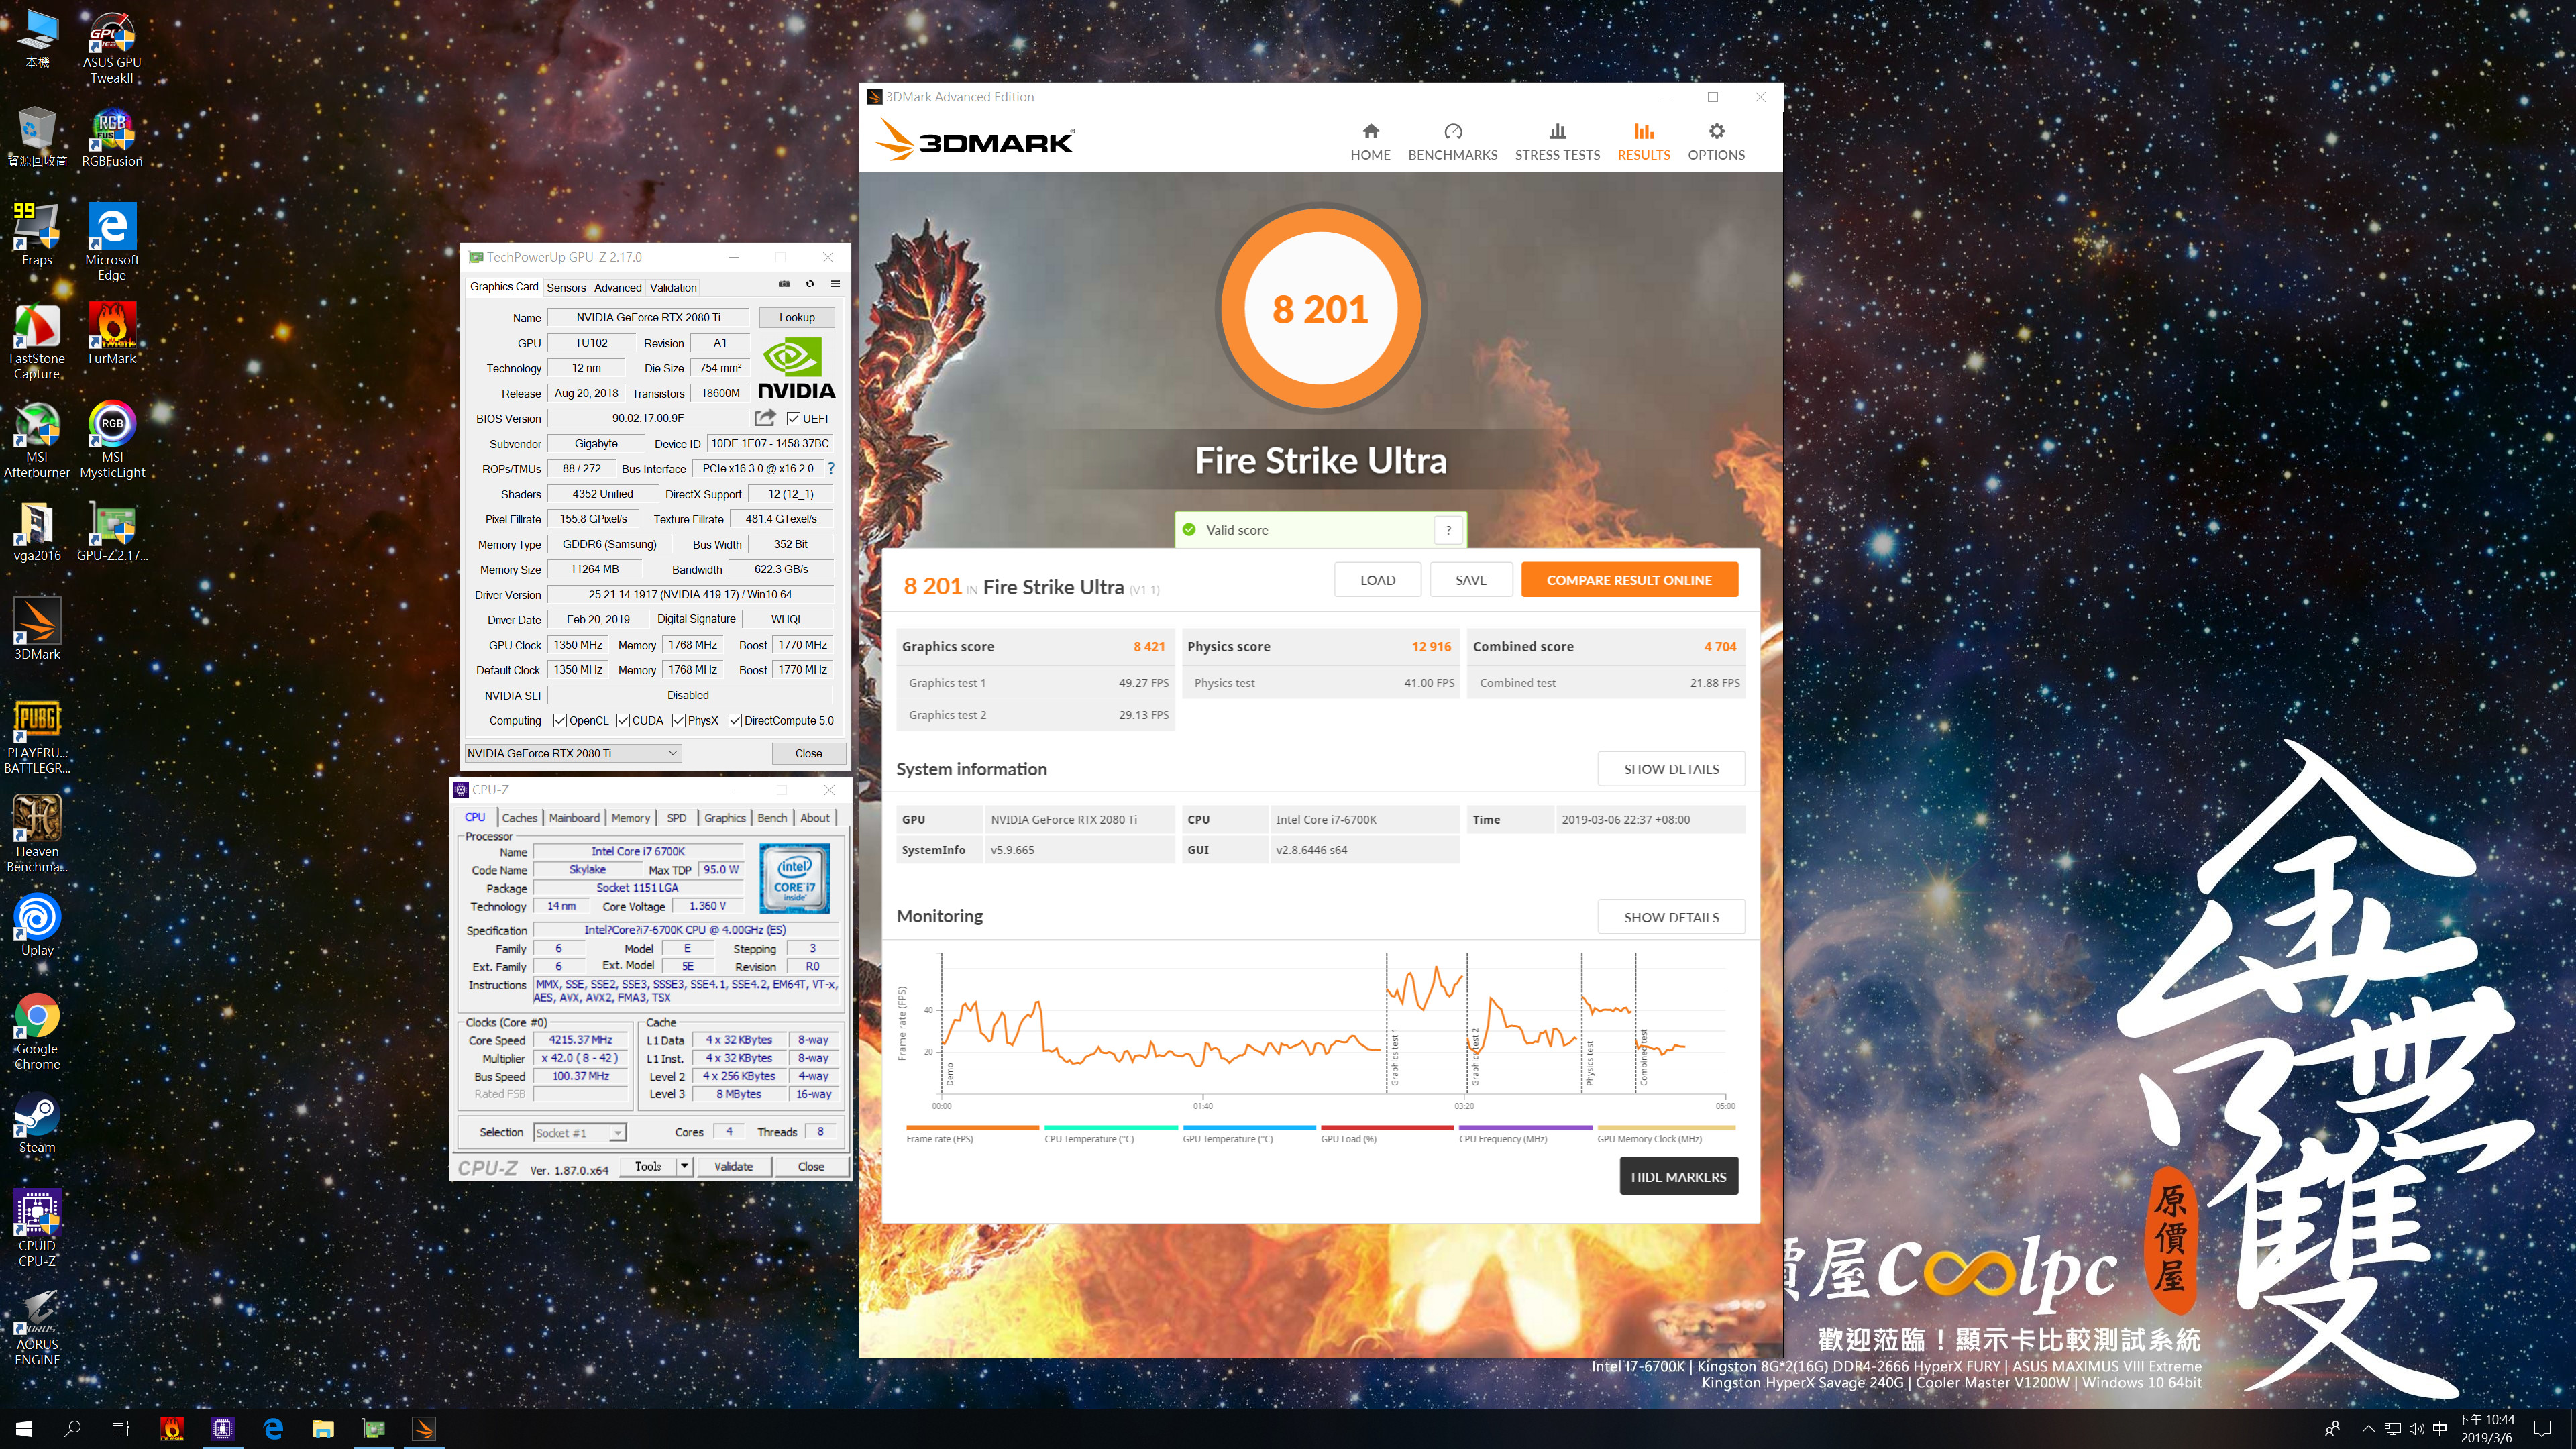Click BIOS version share/export icon
2576x1449 pixels.
(765, 418)
